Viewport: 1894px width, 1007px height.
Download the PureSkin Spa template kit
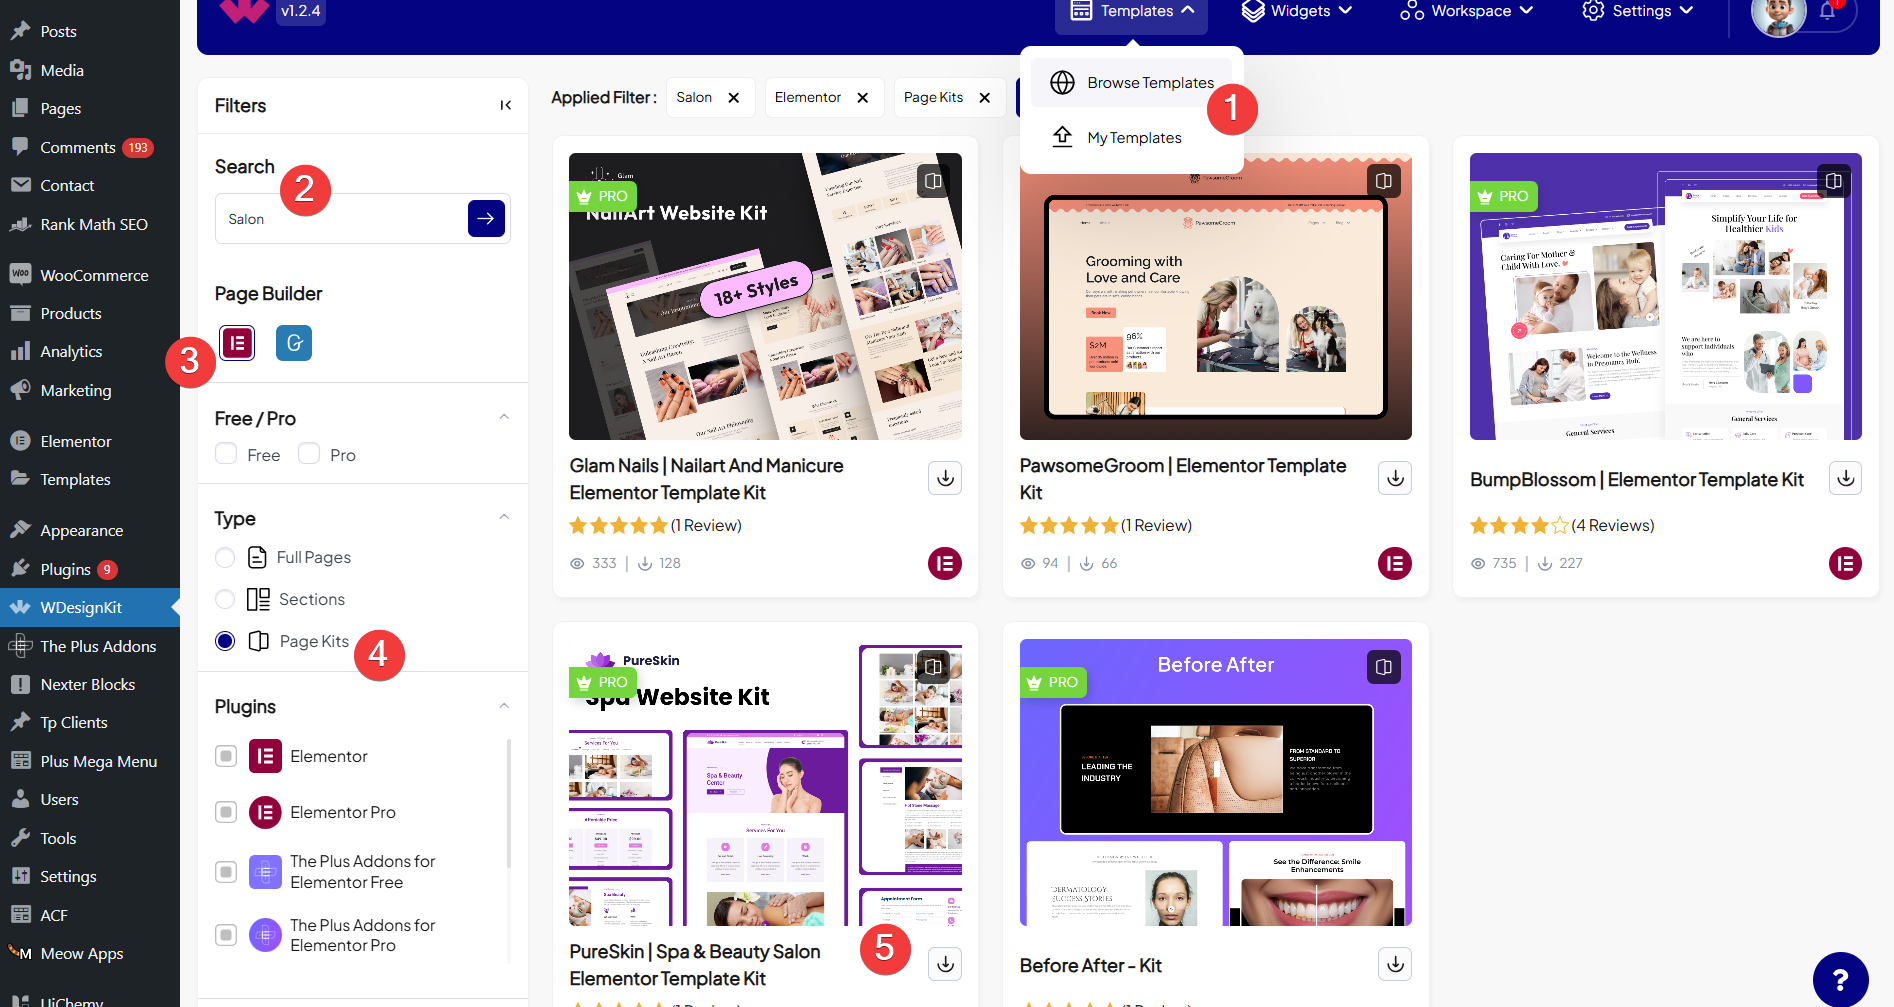pos(945,964)
